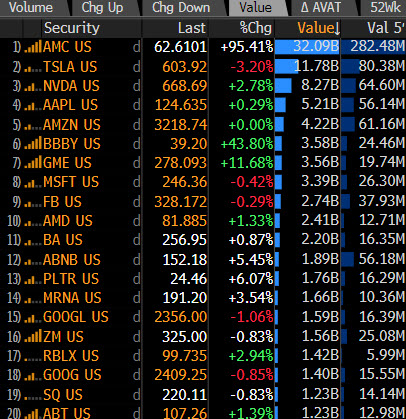
Task: Click the delayed 'd' indicator on TSLA US row
Action: [136, 67]
